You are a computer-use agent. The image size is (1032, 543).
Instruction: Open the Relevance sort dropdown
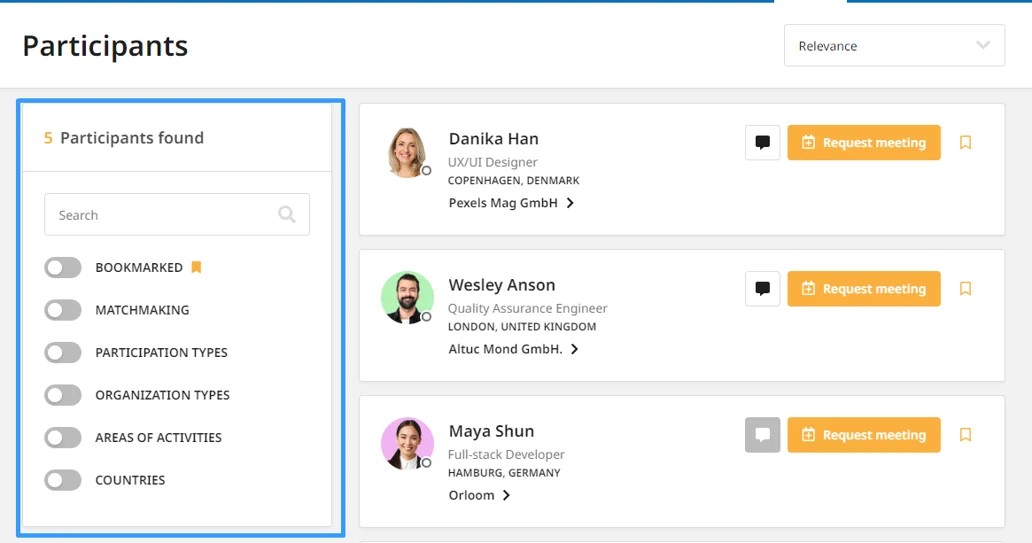[894, 46]
